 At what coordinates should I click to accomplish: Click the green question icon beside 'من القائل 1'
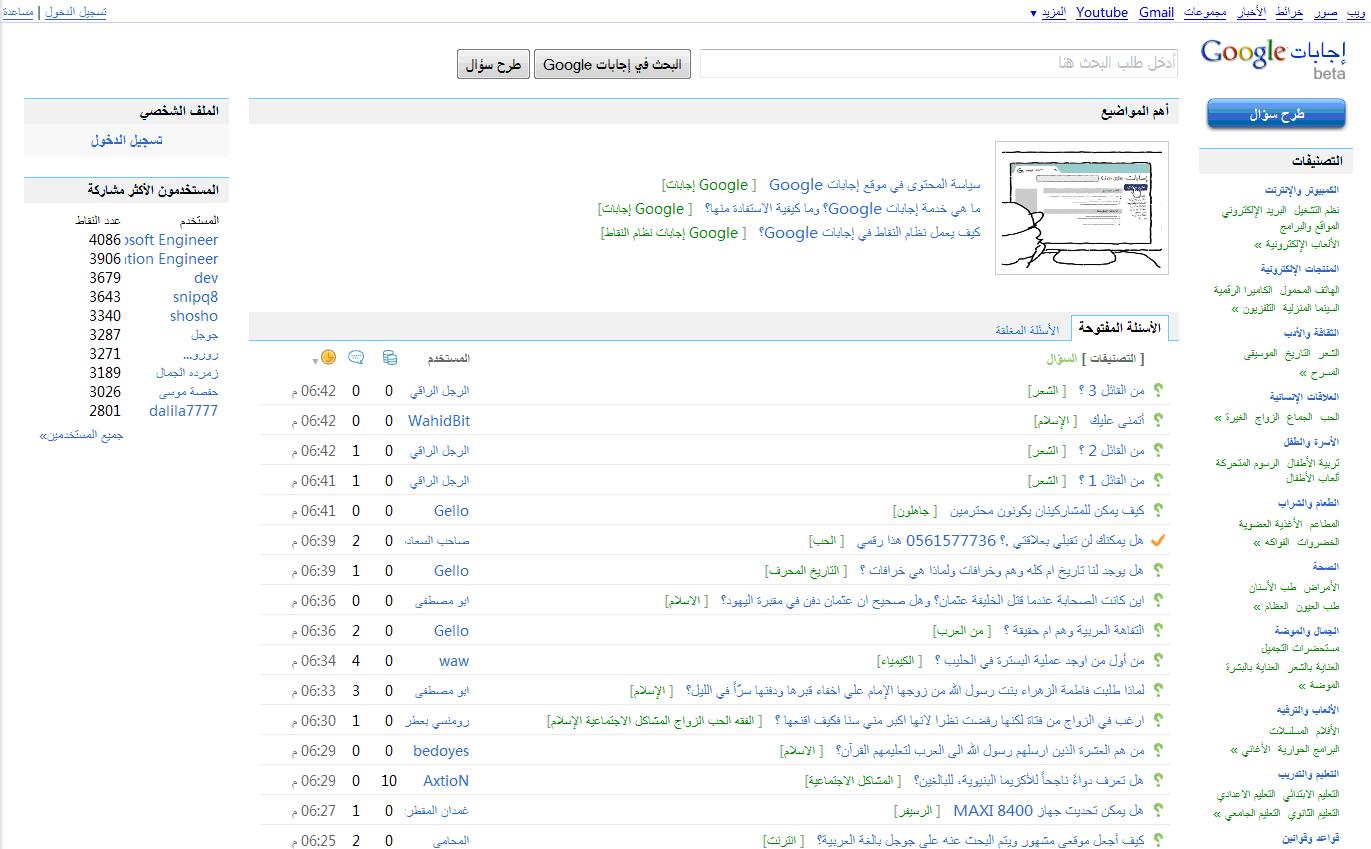pyautogui.click(x=1159, y=481)
